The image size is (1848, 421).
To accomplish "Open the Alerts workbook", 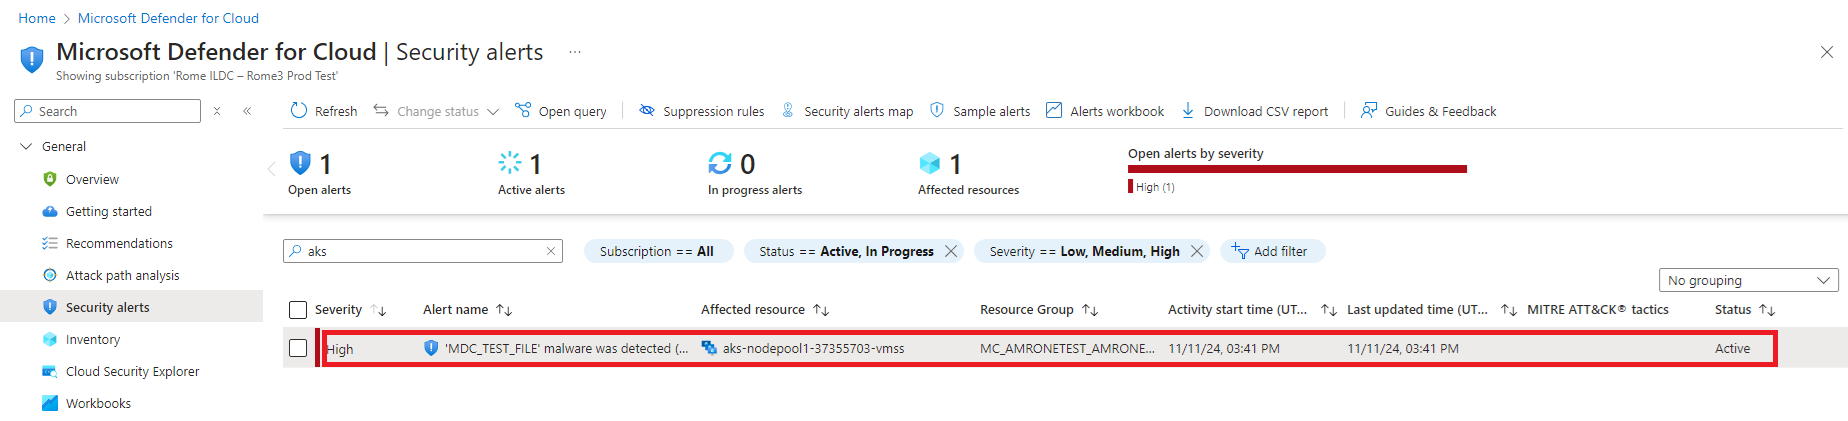I will point(1105,111).
